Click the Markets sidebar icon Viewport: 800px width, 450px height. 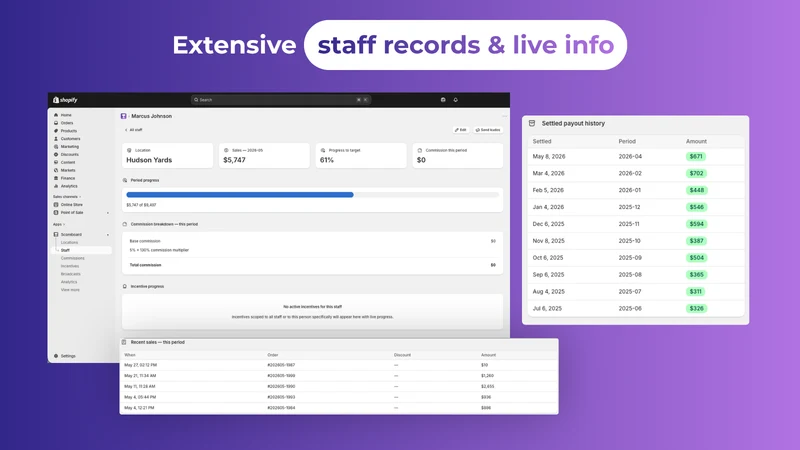pyautogui.click(x=56, y=170)
